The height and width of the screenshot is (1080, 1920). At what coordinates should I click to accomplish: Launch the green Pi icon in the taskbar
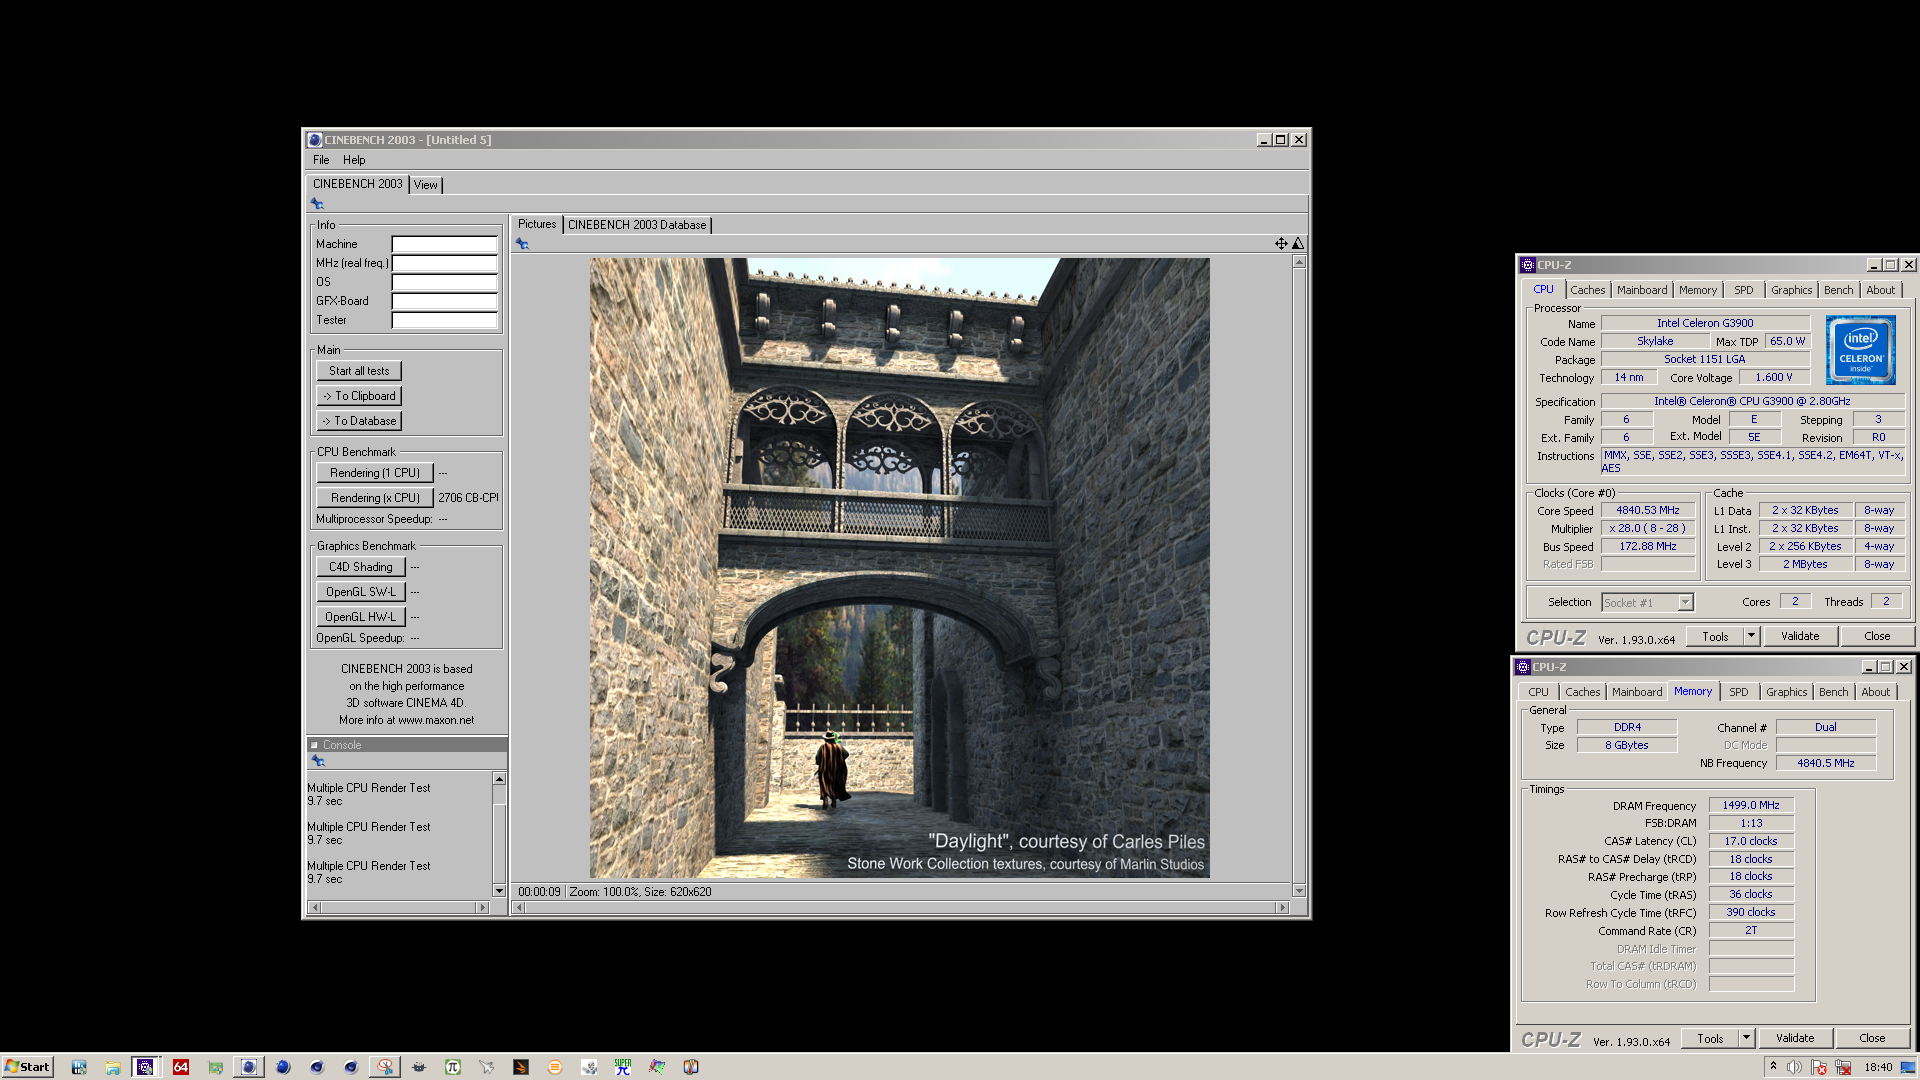coord(453,1067)
